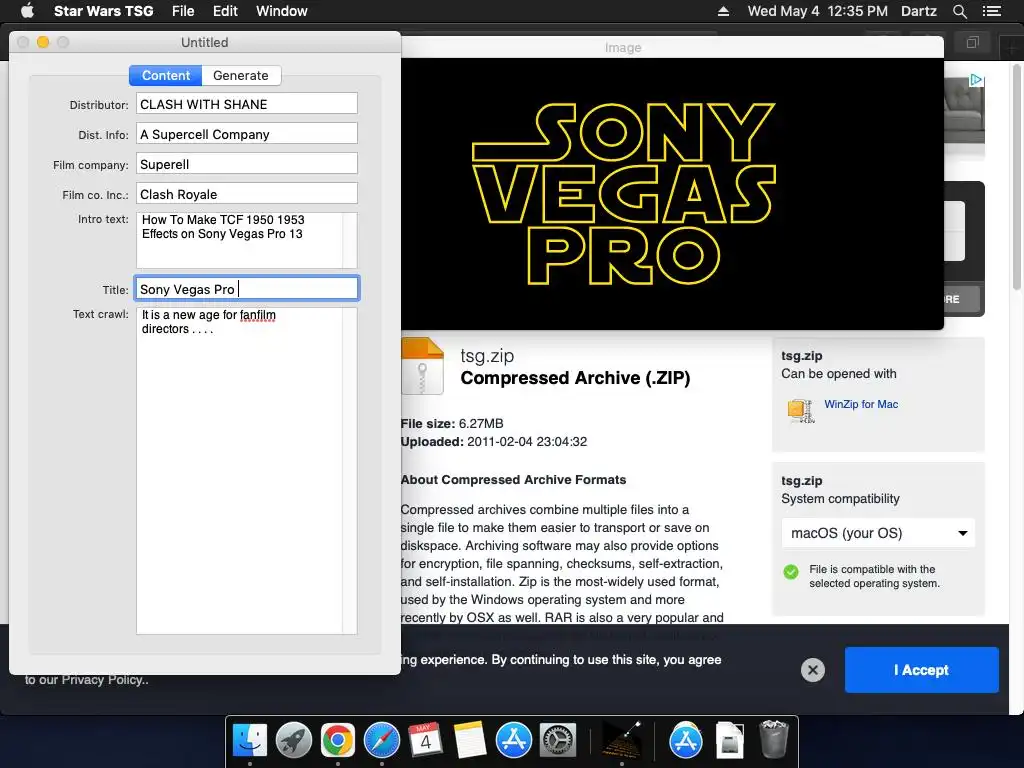1024x768 pixels.
Task: Click the Text crawl scrollbar track
Action: tap(350, 470)
